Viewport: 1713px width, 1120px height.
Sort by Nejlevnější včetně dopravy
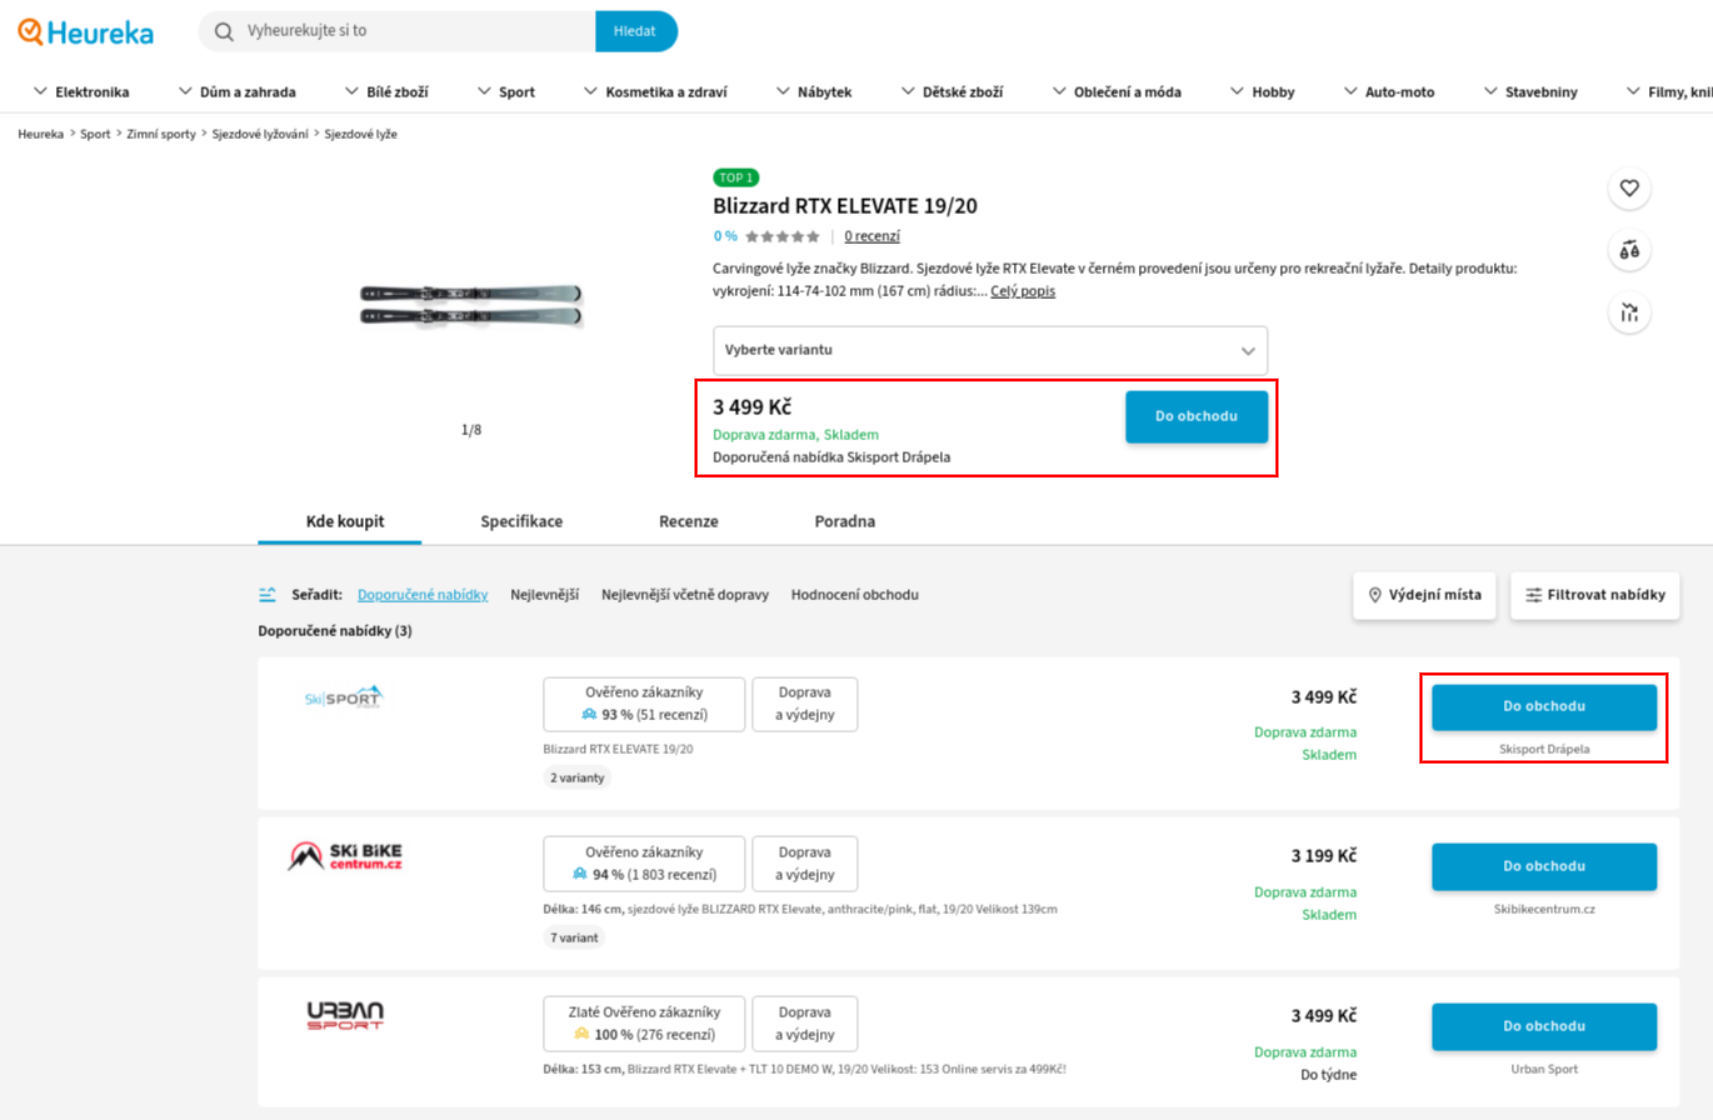tap(685, 595)
